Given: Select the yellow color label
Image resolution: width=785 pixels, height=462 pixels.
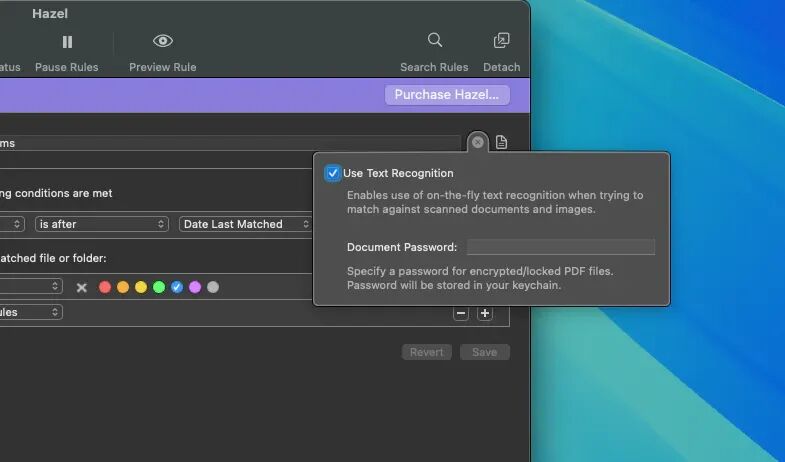Looking at the screenshot, I should 141,287.
